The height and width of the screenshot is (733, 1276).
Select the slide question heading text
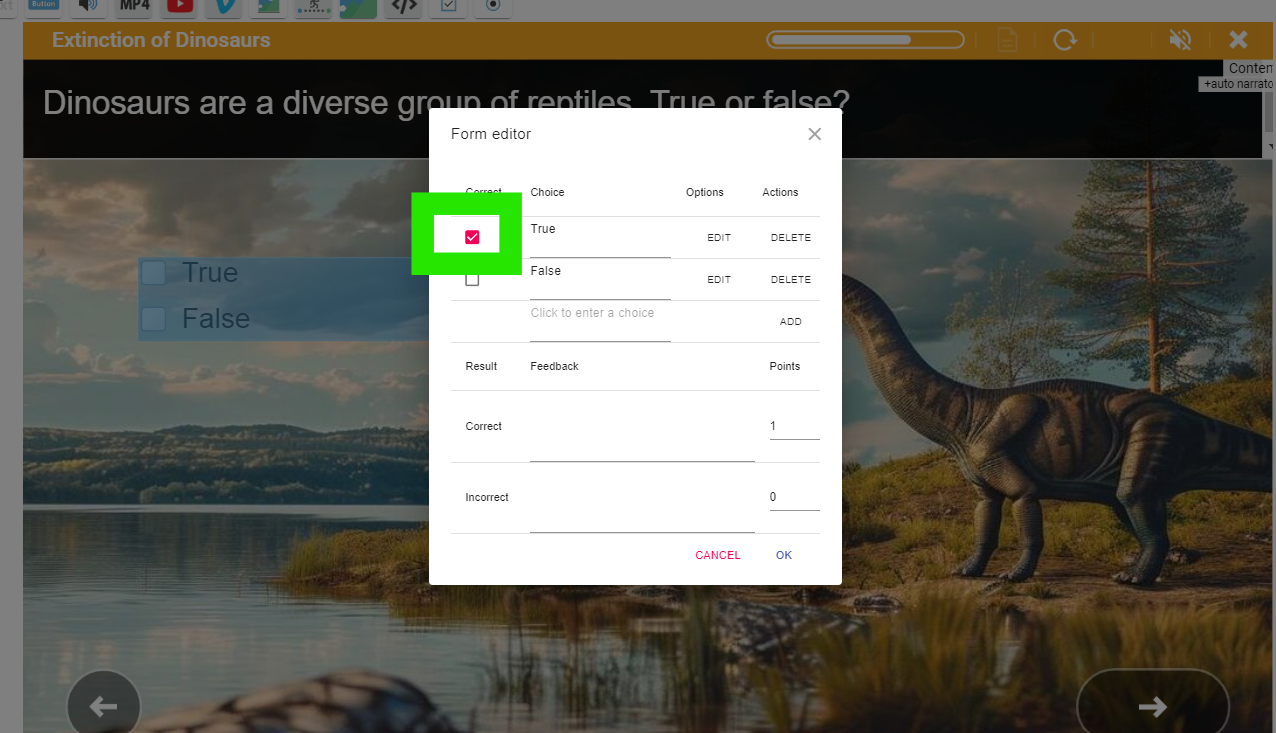[x=446, y=102]
